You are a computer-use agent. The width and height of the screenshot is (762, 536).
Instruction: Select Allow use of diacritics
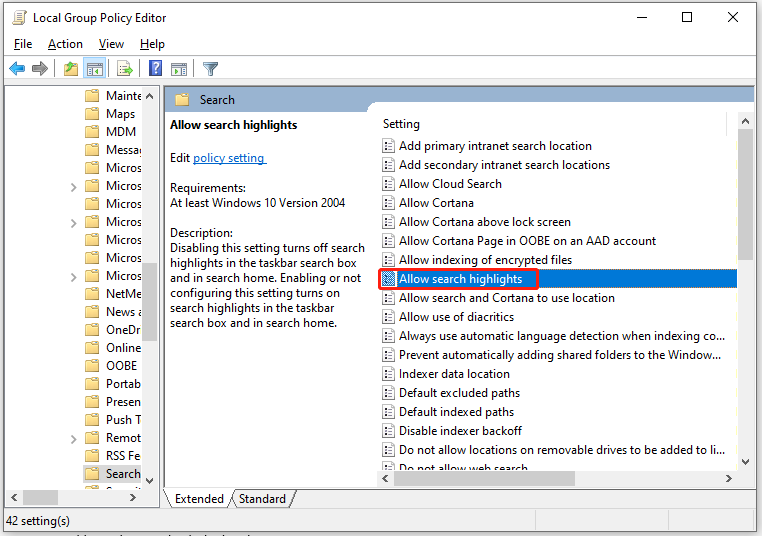point(456,317)
